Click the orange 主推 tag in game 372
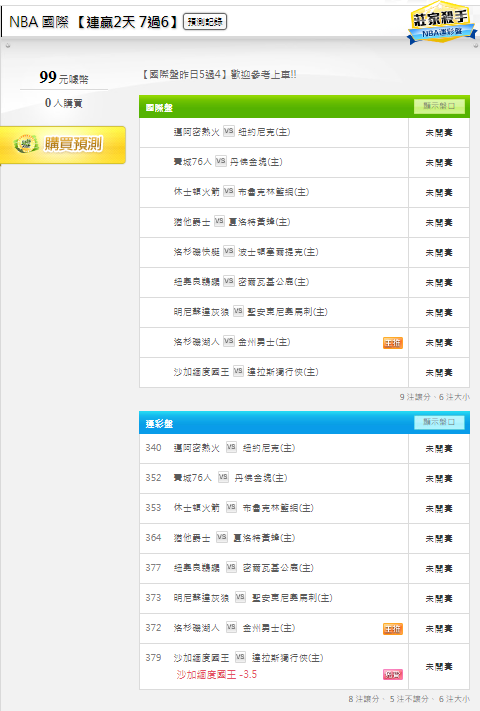480x711 pixels. click(393, 629)
